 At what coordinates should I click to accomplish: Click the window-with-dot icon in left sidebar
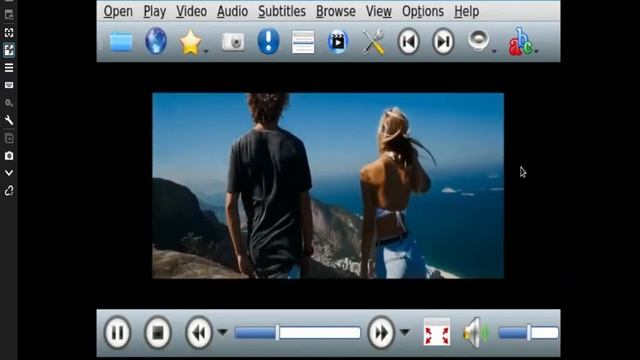[9, 16]
